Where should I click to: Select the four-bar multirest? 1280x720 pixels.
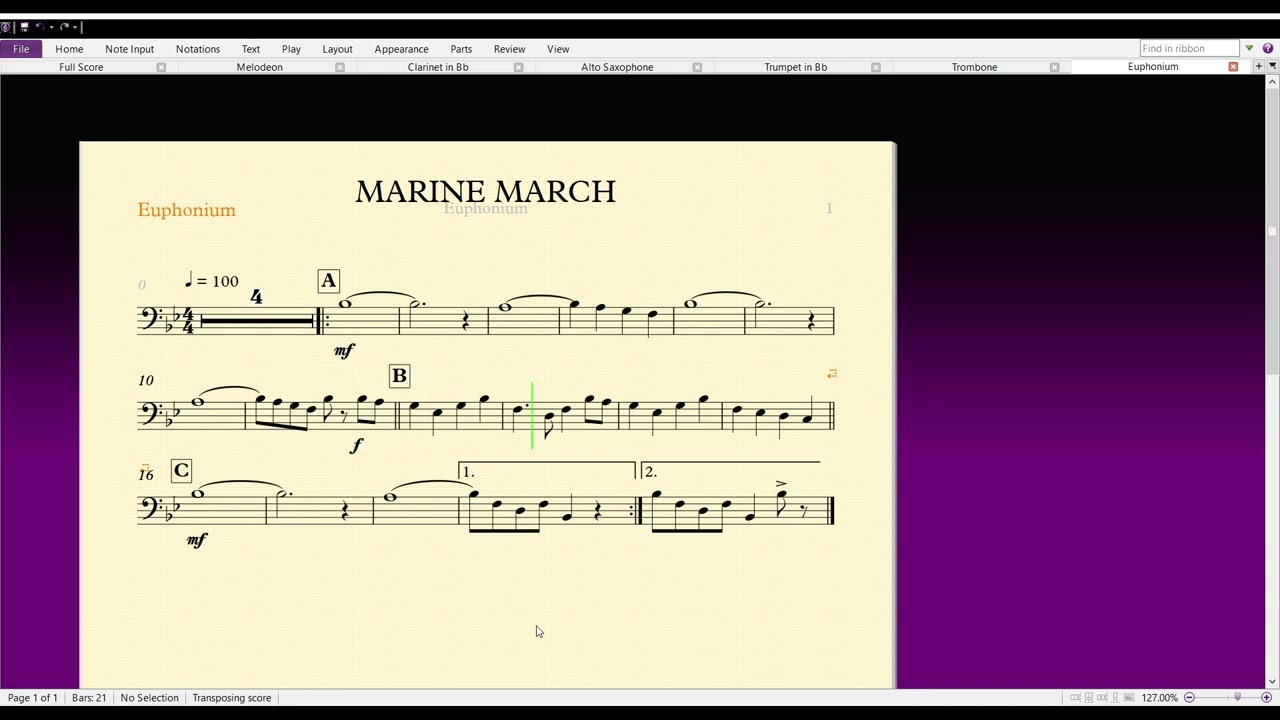[x=257, y=320]
